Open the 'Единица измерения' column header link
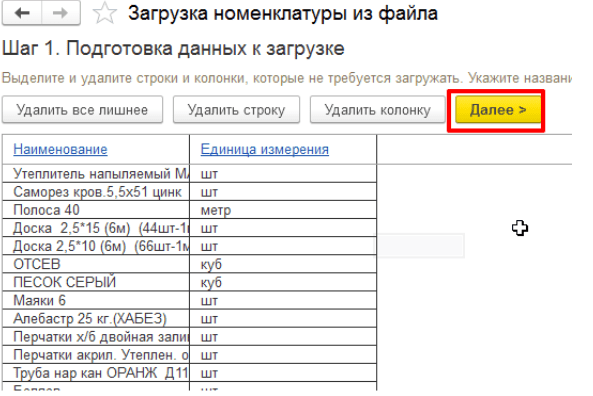This screenshot has height=396, width=593. pyautogui.click(x=264, y=149)
